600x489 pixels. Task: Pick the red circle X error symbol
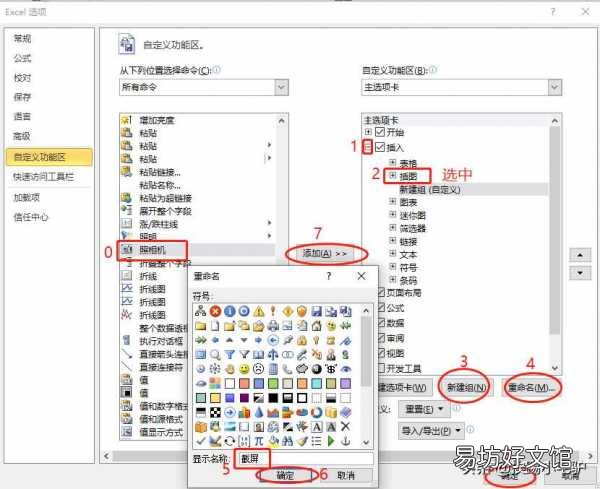click(215, 311)
